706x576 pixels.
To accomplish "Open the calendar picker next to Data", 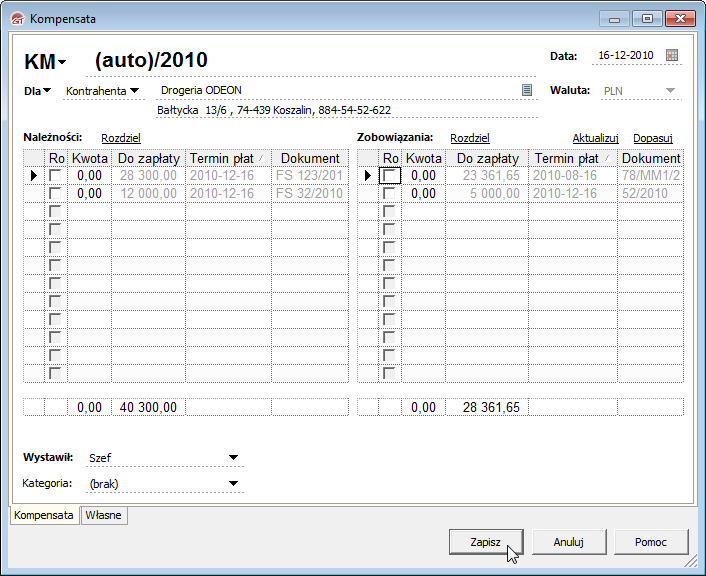I will tap(672, 56).
